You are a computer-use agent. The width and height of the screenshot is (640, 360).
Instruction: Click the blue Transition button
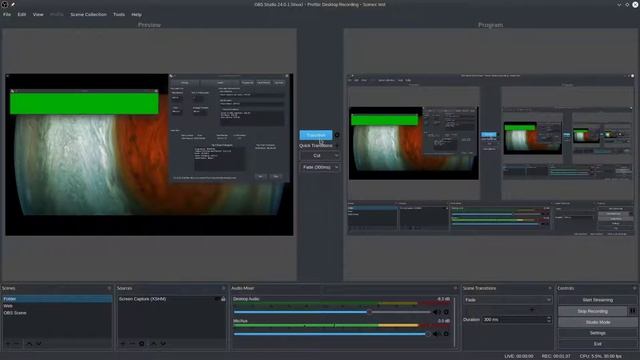(x=316, y=135)
